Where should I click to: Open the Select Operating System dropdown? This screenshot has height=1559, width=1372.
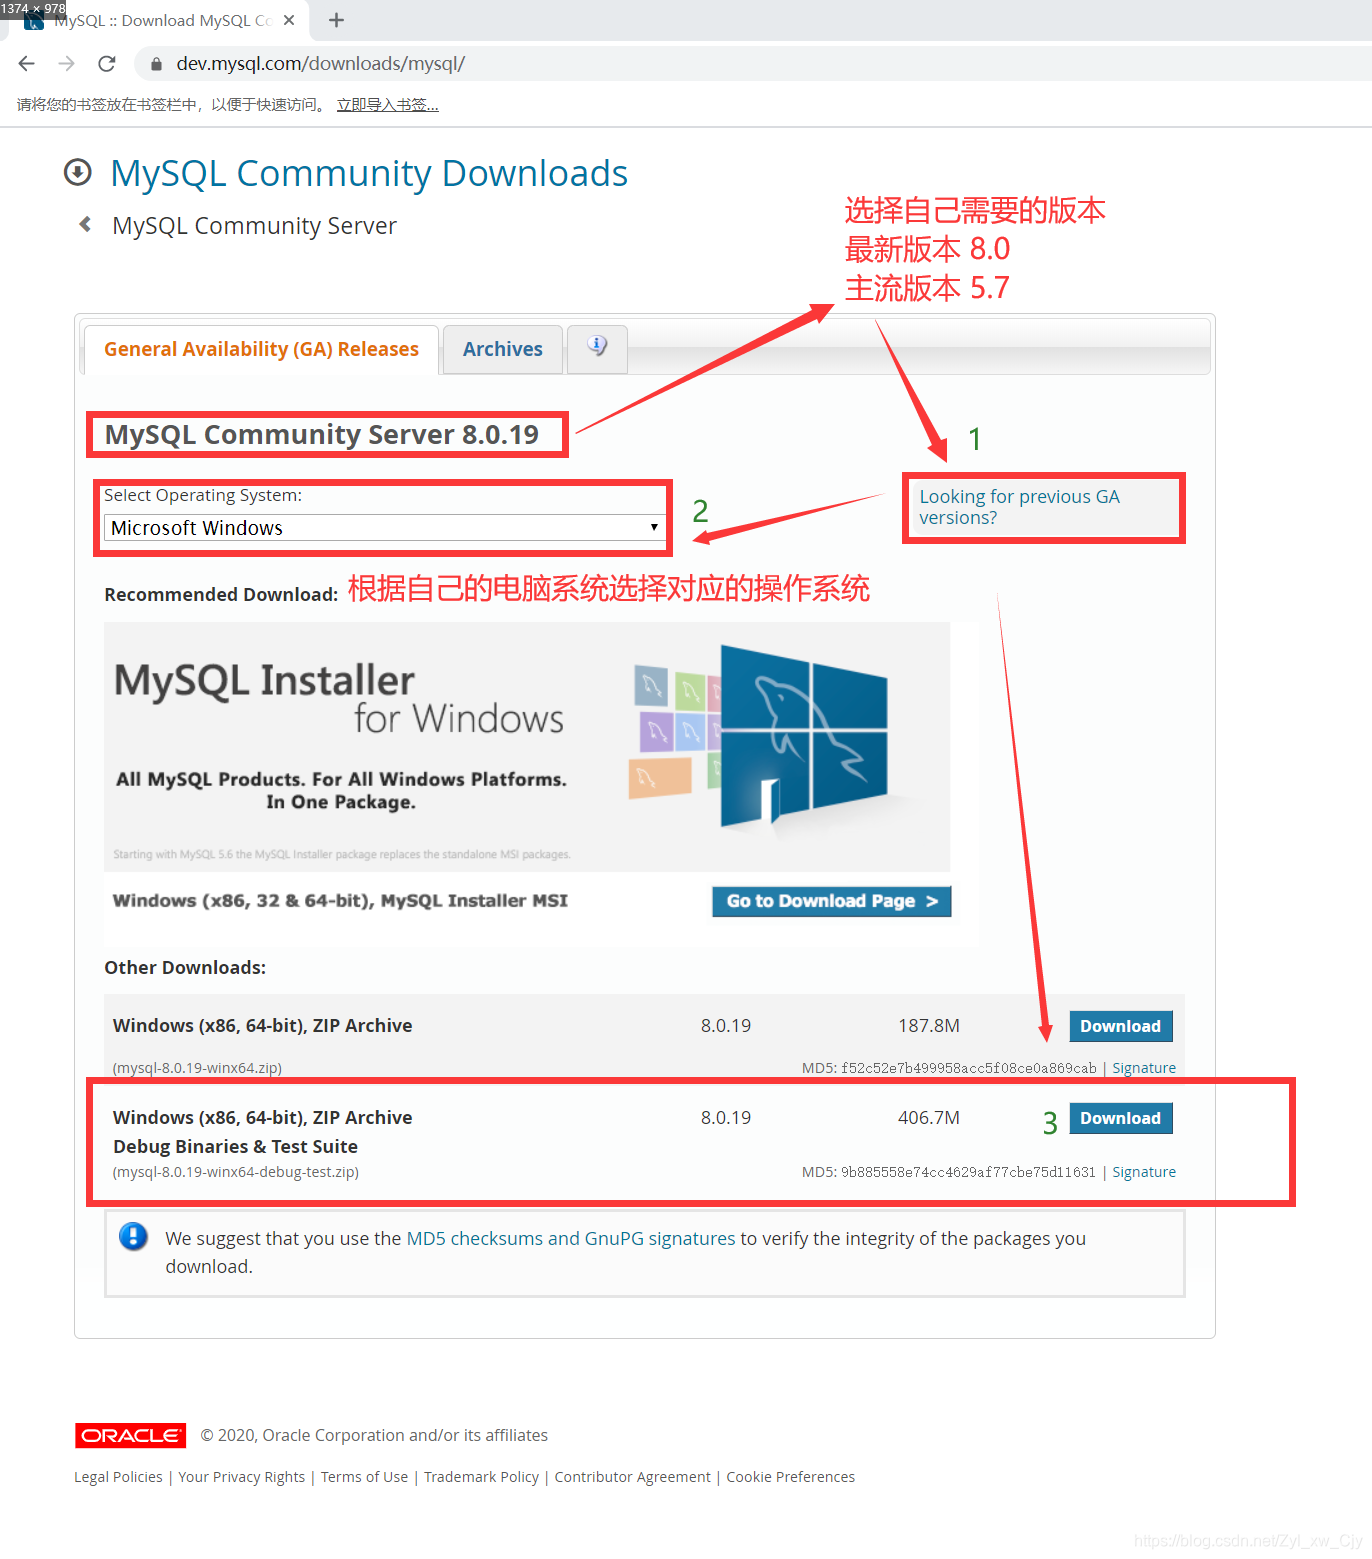pyautogui.click(x=384, y=527)
